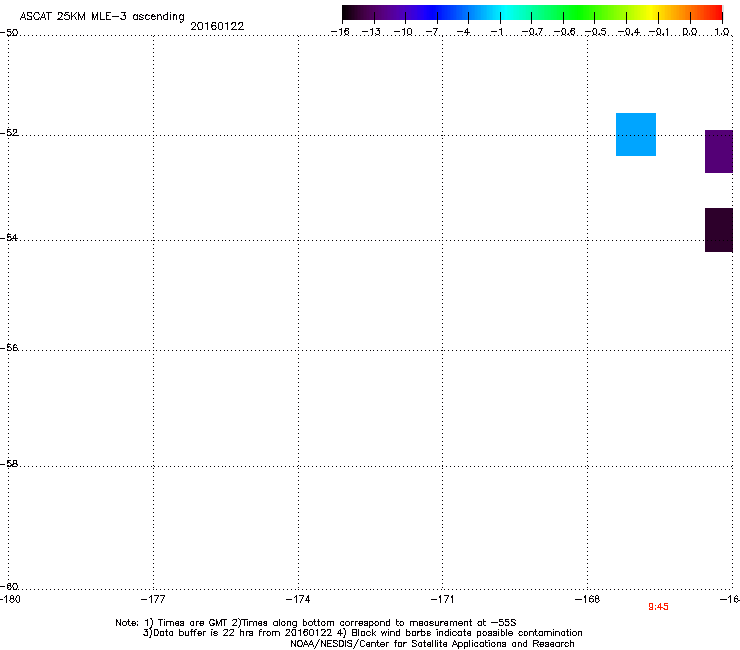Click the -58 latitude axis label

click(x=9, y=464)
